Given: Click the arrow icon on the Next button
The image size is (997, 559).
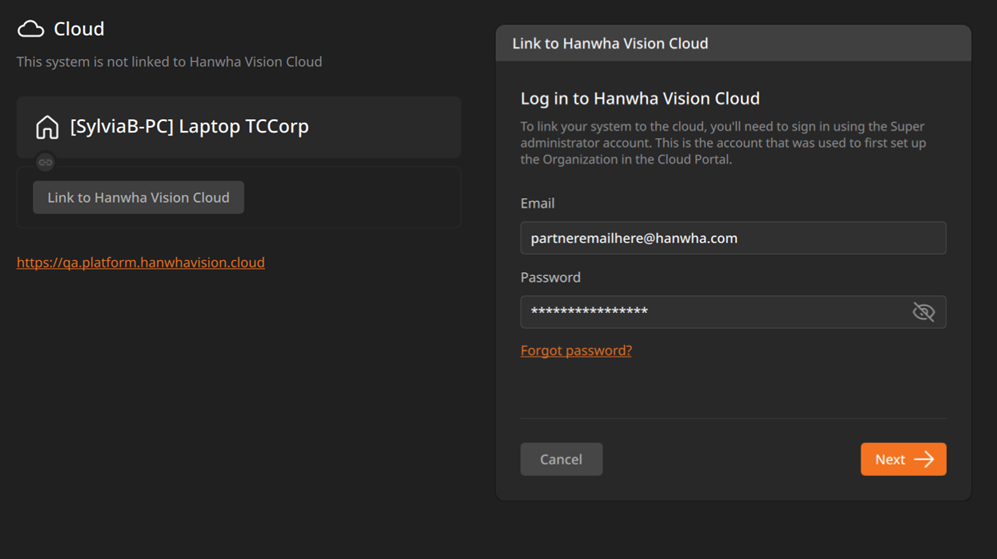Looking at the screenshot, I should [x=924, y=459].
